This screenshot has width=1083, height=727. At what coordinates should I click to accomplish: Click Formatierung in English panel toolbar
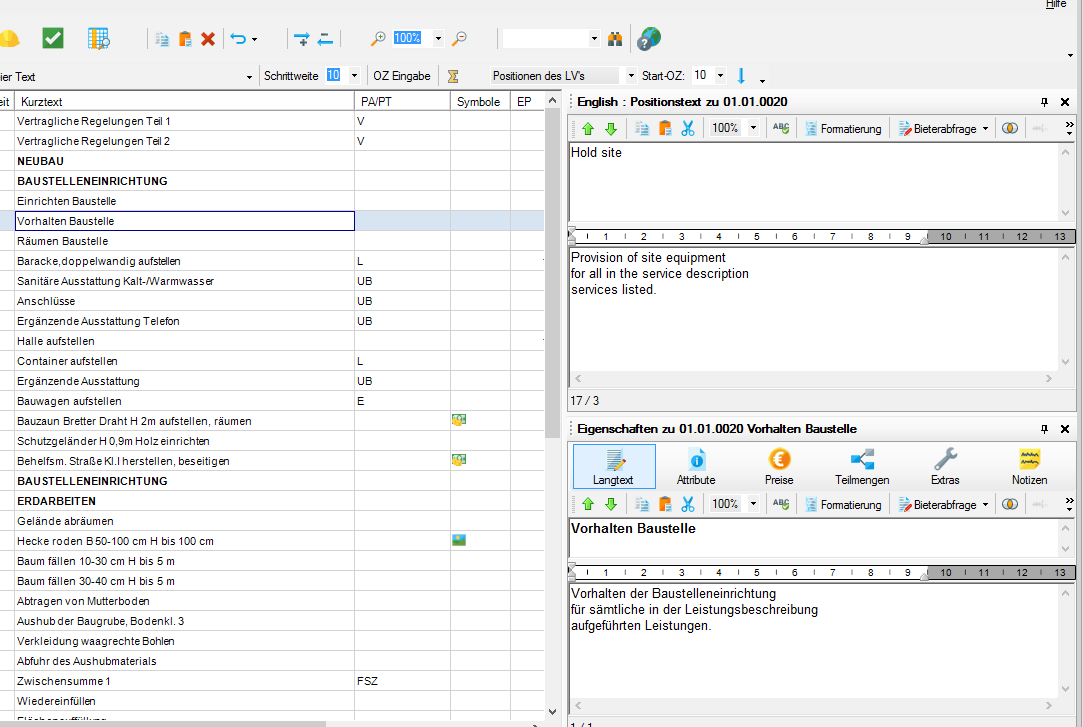click(843, 128)
